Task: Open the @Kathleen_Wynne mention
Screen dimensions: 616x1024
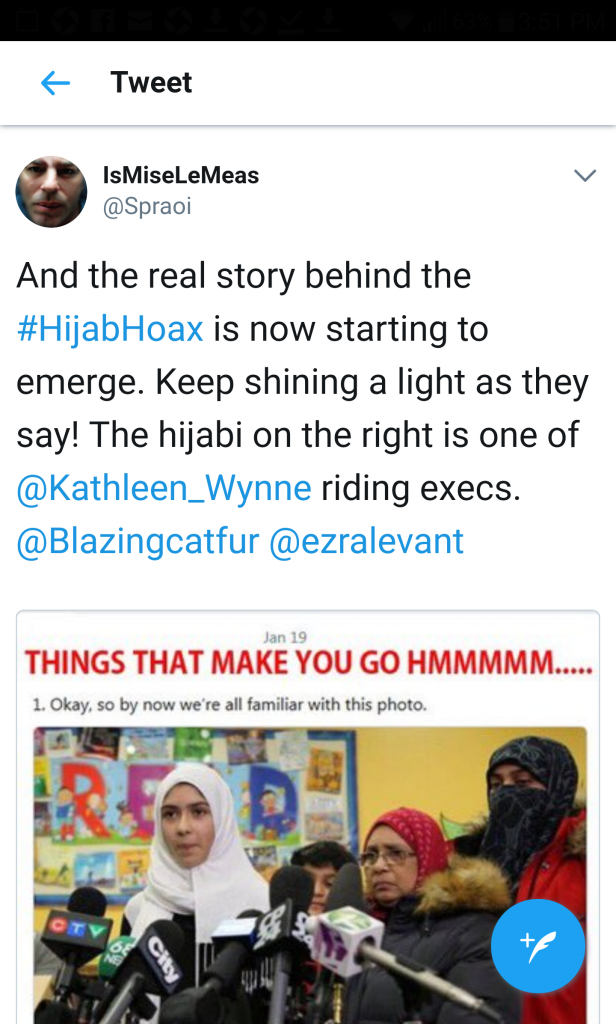Action: (x=164, y=488)
